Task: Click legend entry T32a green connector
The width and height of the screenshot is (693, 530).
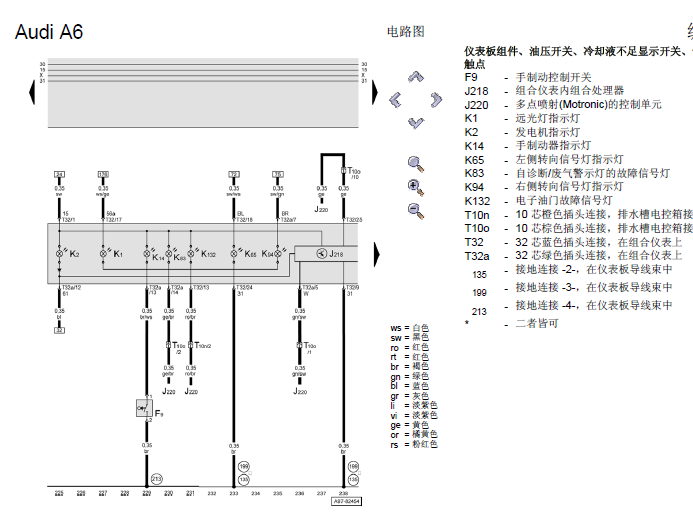Action: pyautogui.click(x=573, y=256)
